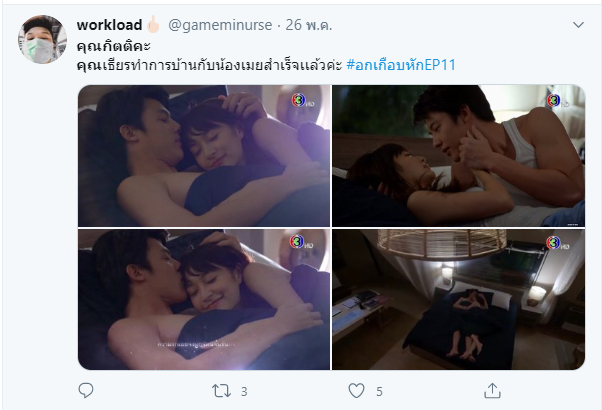This screenshot has height=410, width=602.
Task: Open the share upload icon
Action: pos(492,391)
